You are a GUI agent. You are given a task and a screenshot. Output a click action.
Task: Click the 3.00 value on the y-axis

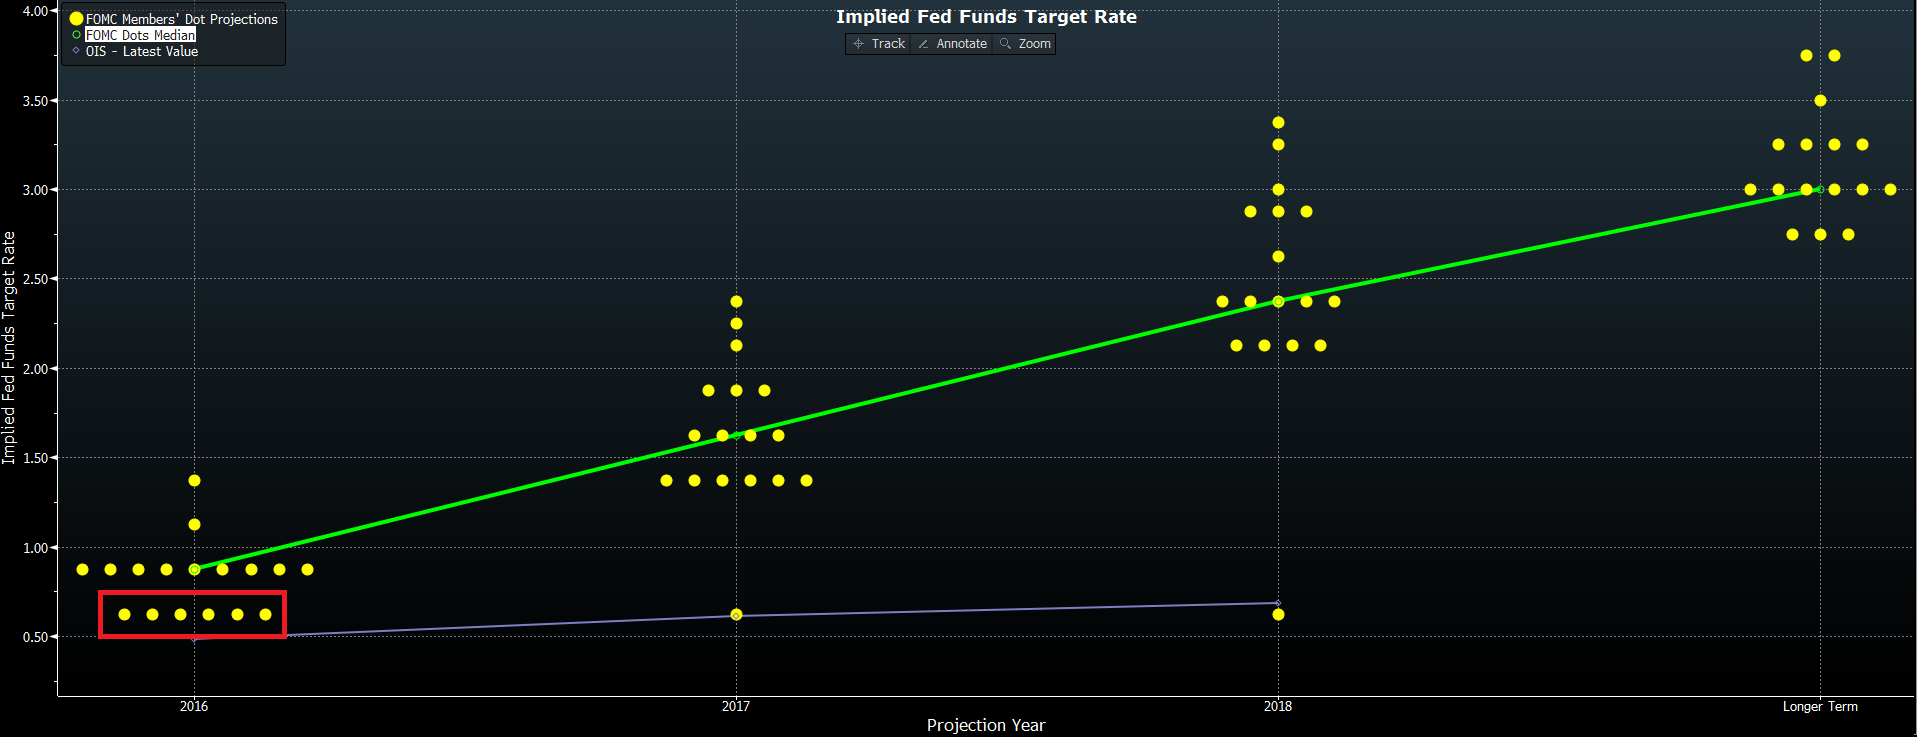coord(35,190)
